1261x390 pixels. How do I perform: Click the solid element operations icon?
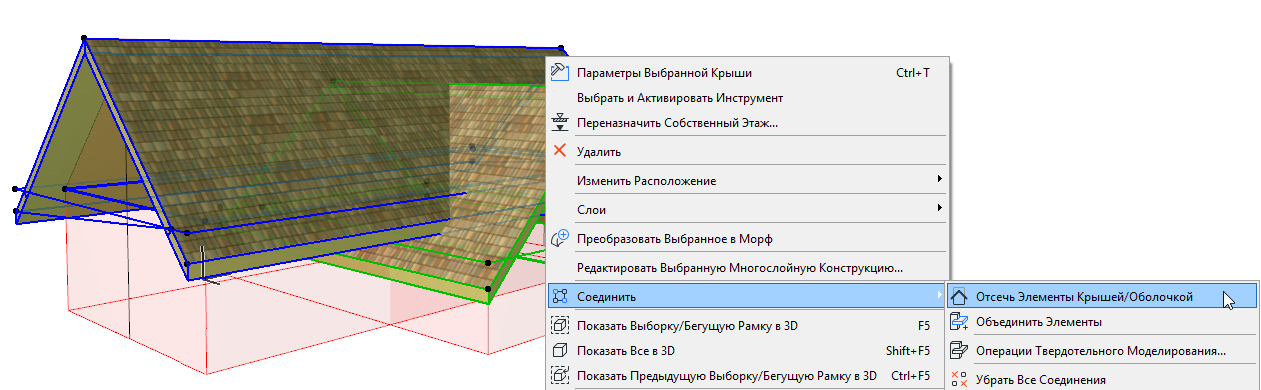click(x=959, y=350)
